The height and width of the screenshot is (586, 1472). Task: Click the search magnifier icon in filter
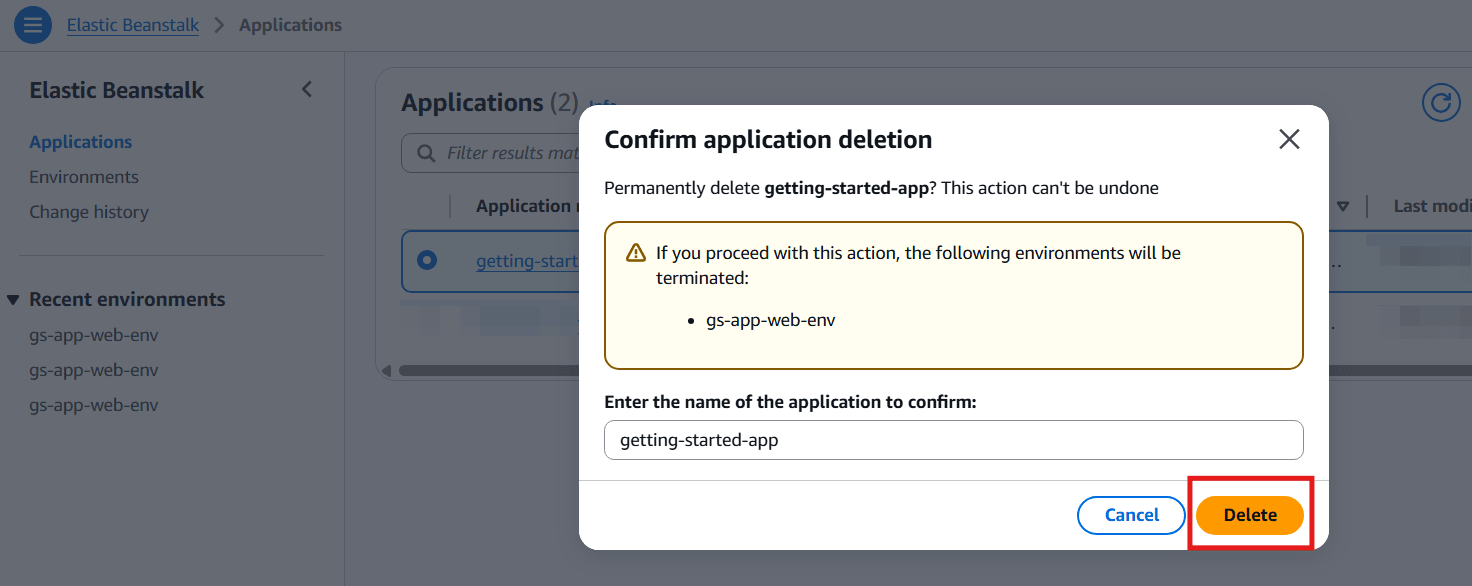pyautogui.click(x=426, y=153)
